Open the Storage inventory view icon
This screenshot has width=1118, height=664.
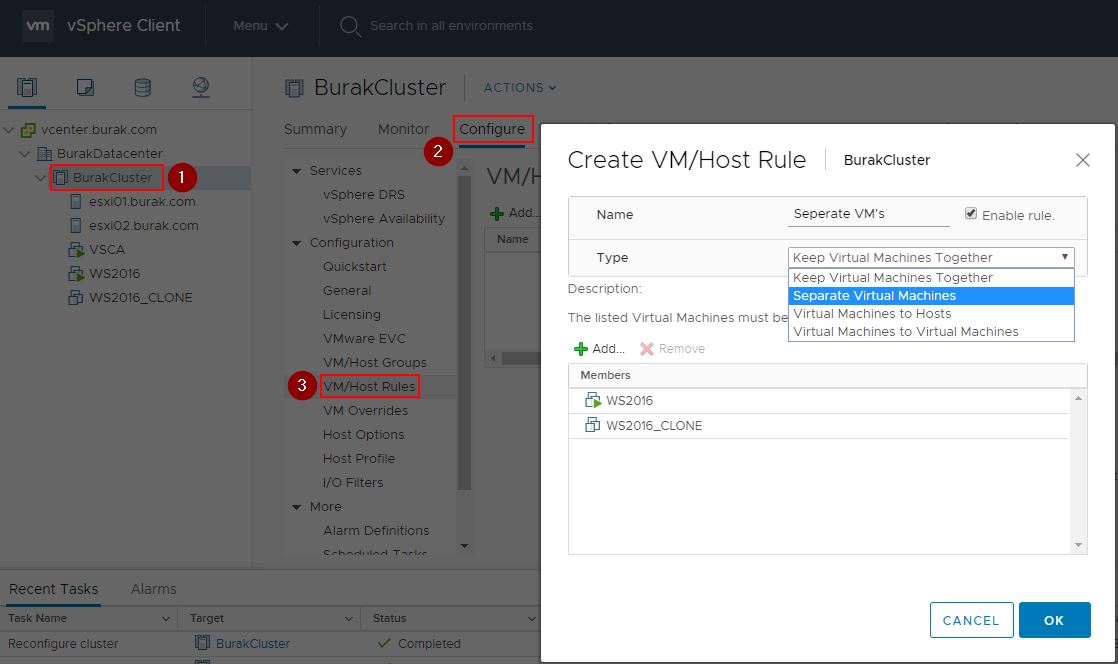point(143,88)
